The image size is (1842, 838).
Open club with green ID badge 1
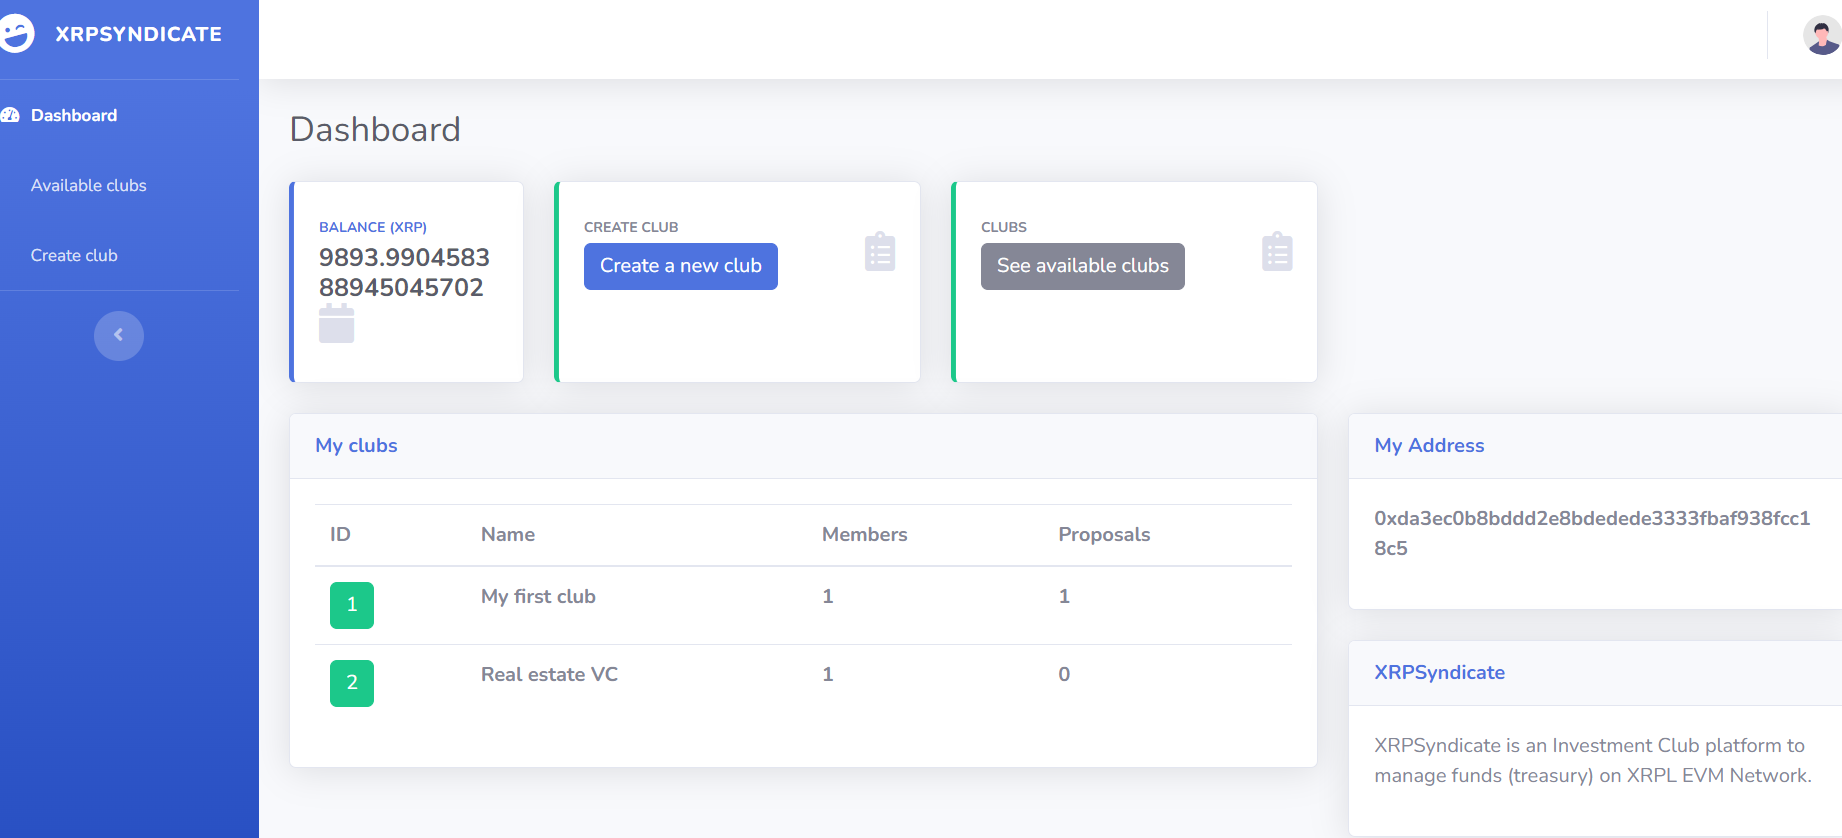coord(352,605)
